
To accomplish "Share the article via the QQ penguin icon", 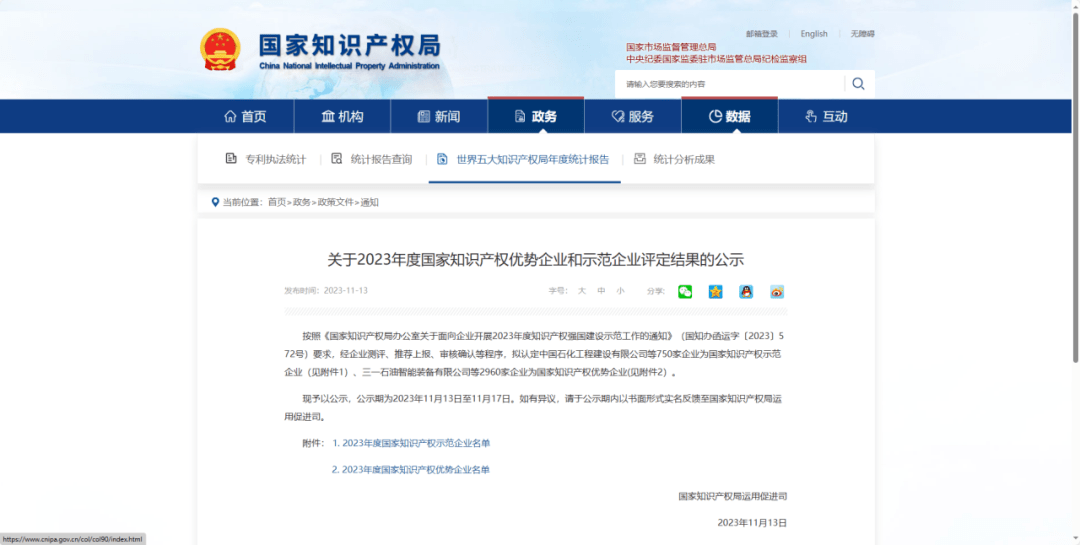I will point(746,291).
